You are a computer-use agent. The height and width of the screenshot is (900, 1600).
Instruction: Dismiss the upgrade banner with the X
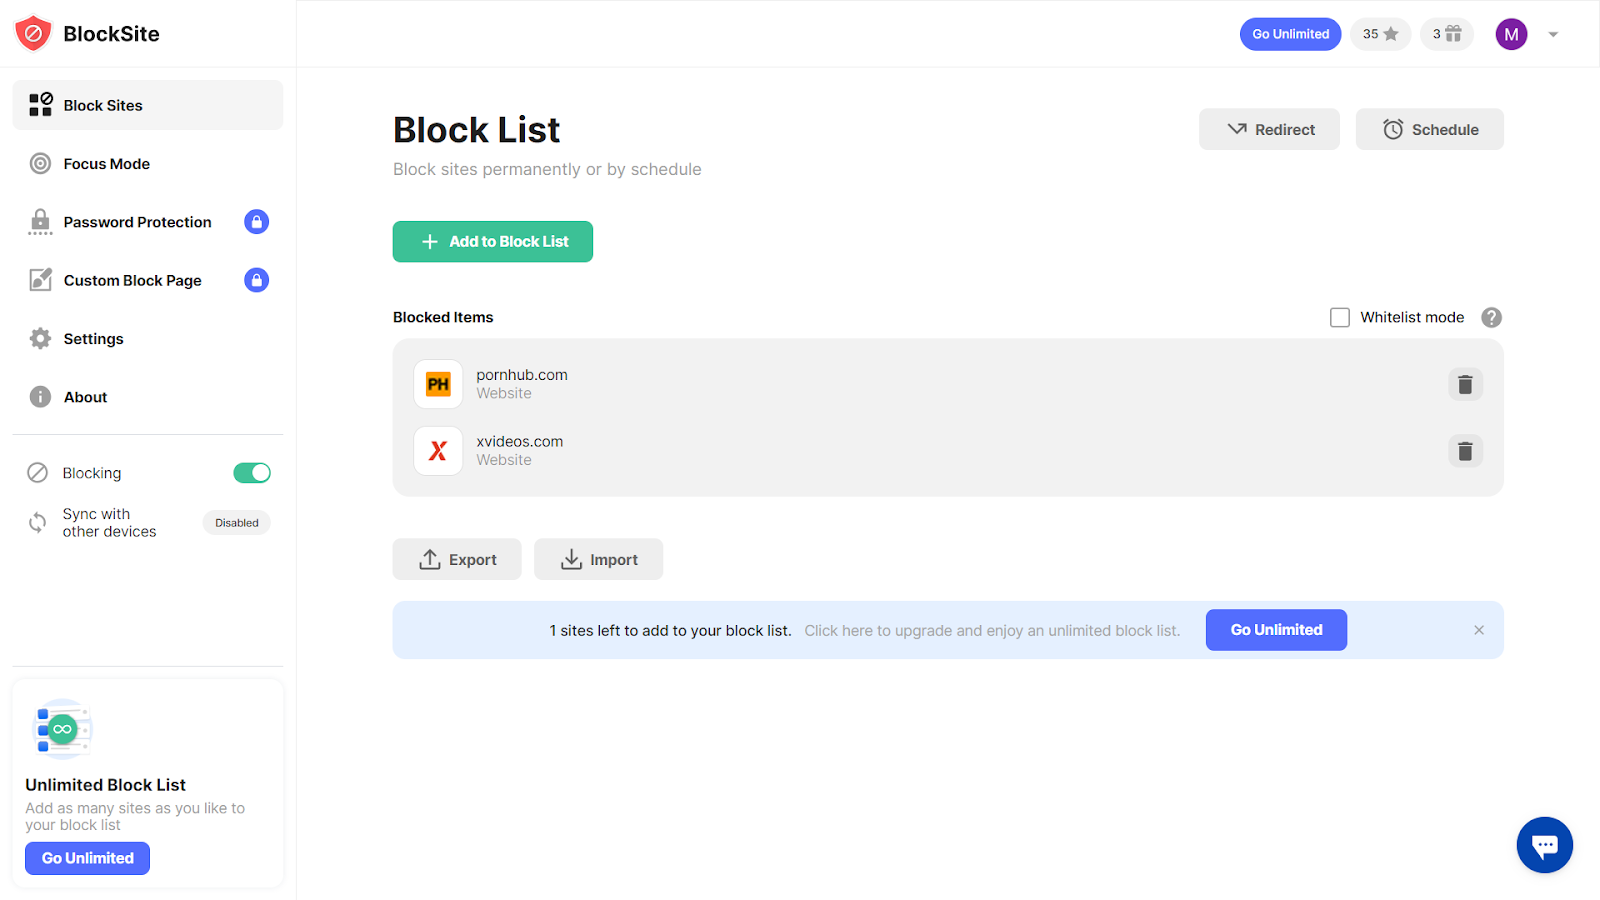1478,630
